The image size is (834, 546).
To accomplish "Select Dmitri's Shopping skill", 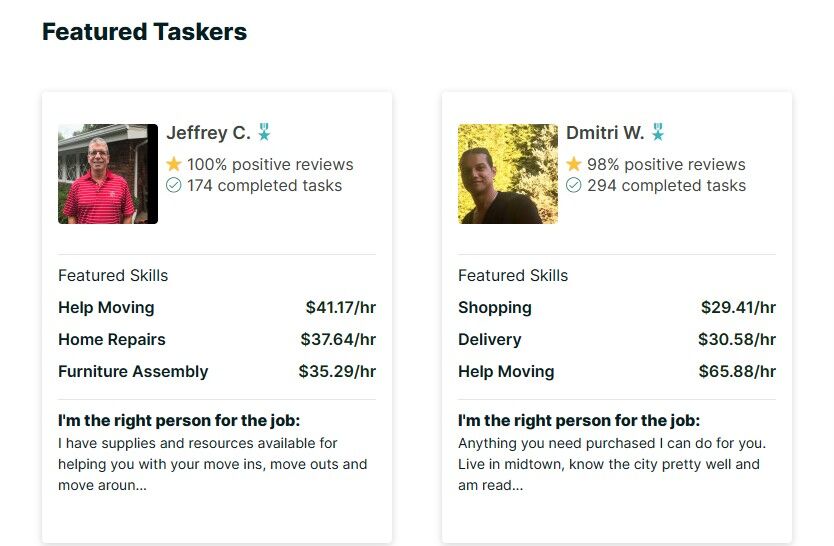I will click(495, 308).
